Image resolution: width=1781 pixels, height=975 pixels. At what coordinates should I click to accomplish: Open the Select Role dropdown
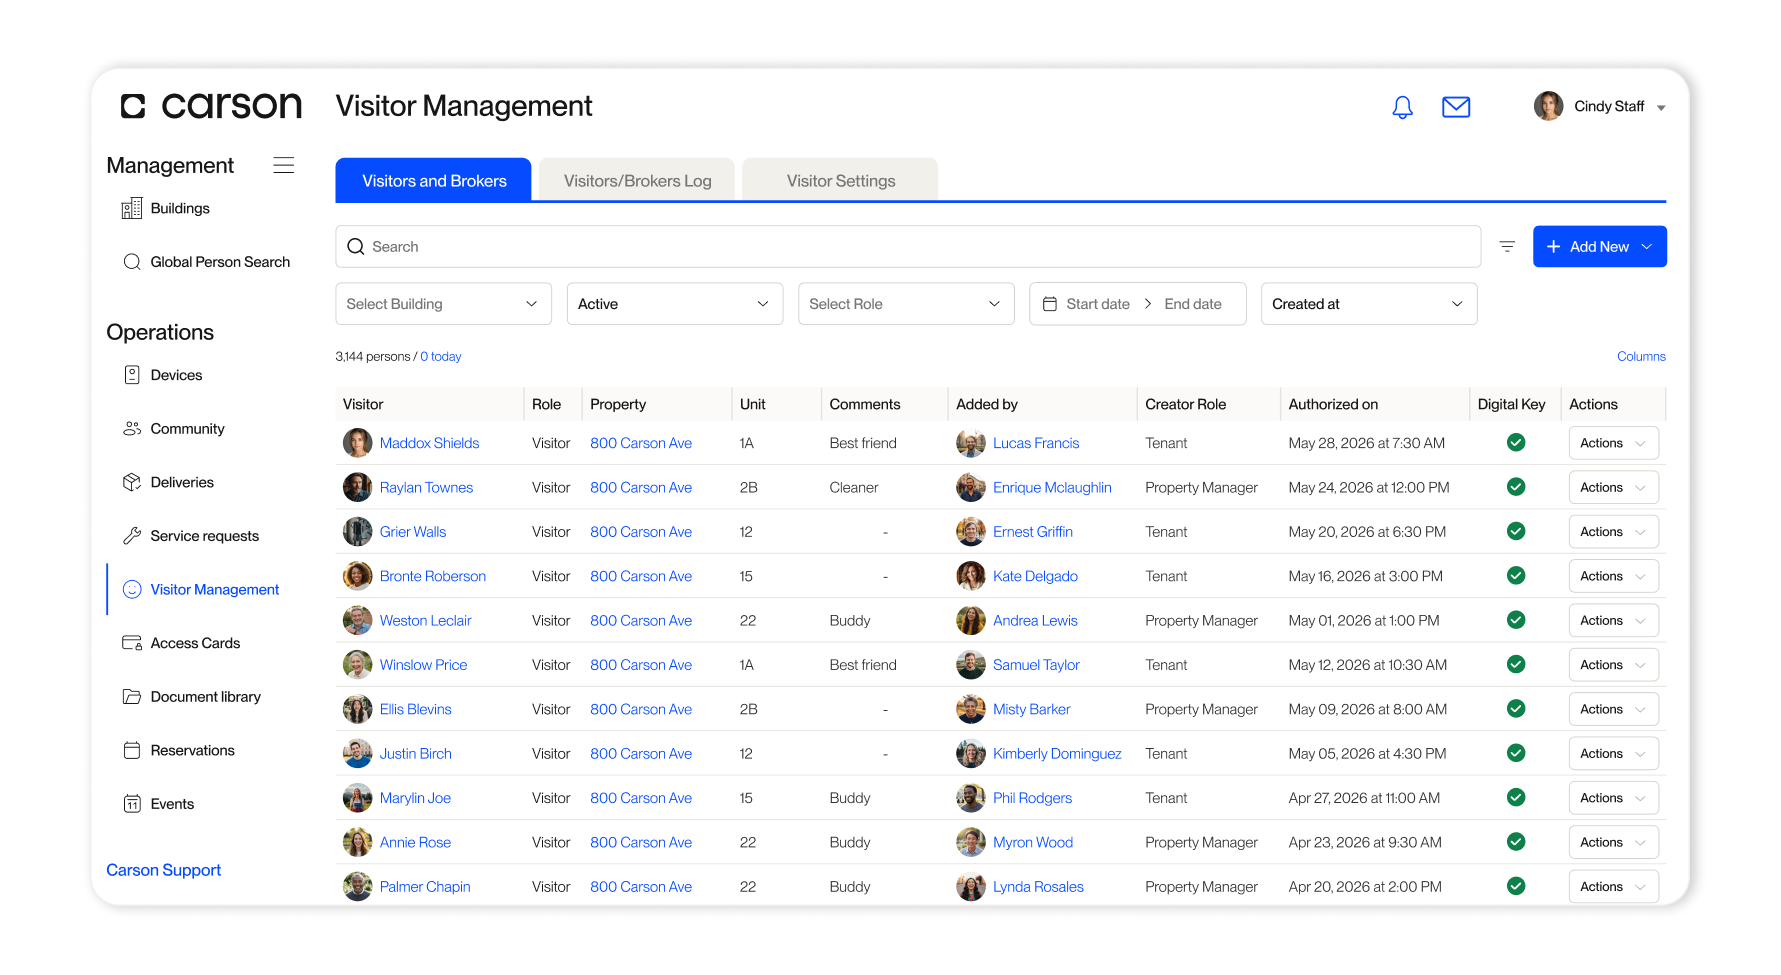pos(906,304)
